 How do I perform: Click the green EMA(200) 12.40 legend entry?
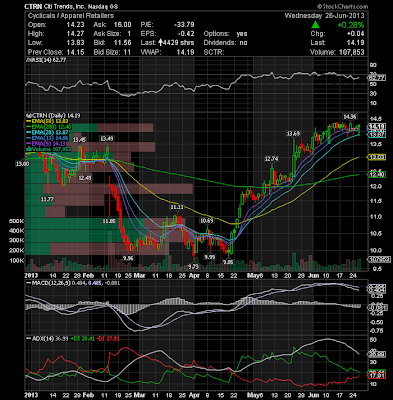click(49, 126)
